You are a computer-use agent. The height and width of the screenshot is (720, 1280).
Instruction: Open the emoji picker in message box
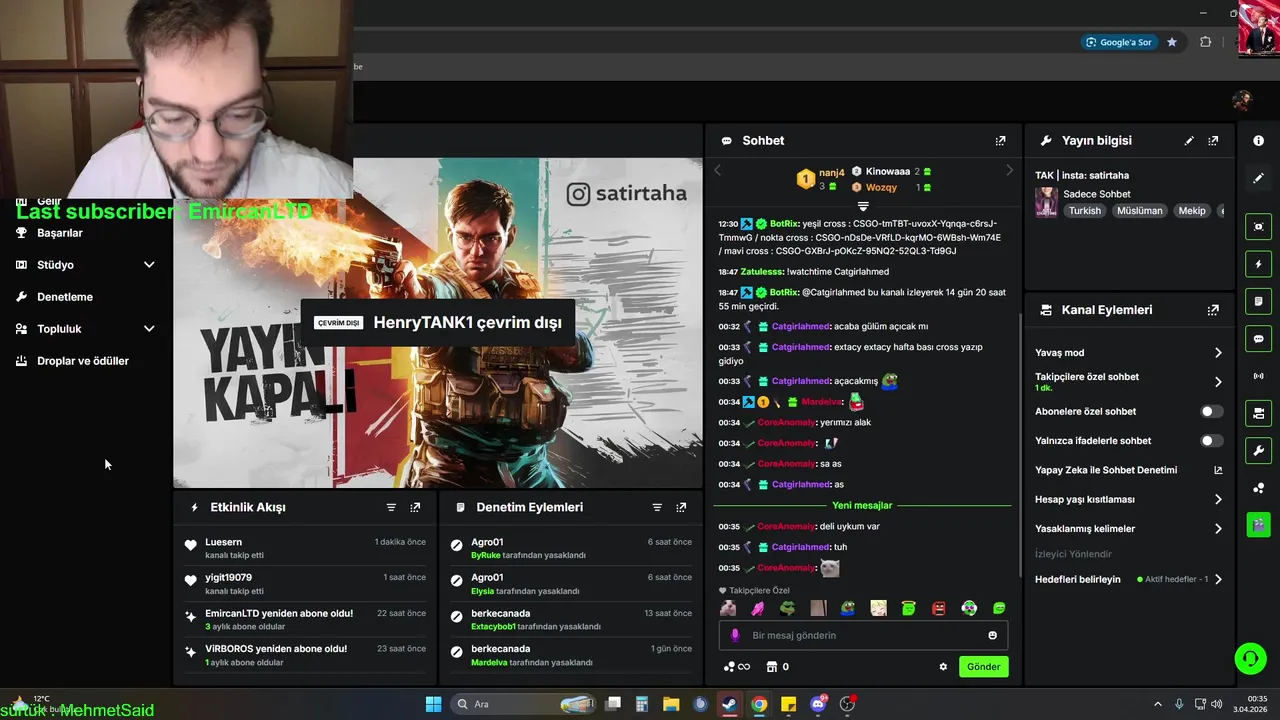(x=992, y=635)
